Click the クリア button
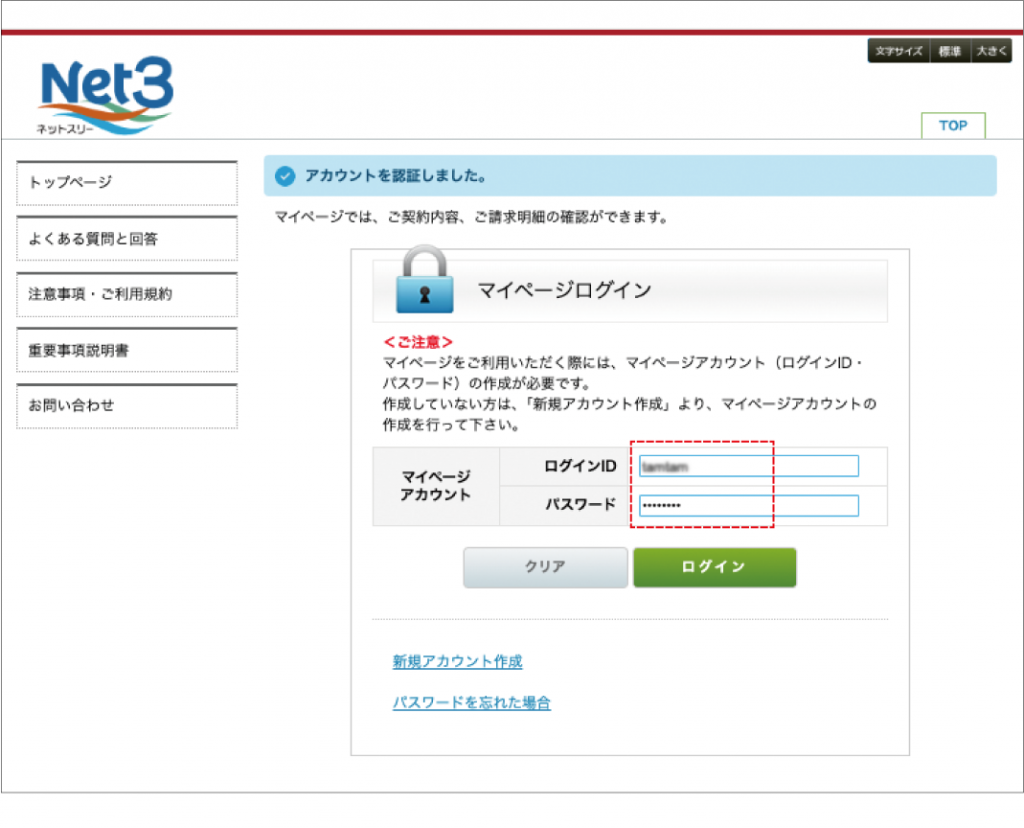Image resolution: width=1024 pixels, height=828 pixels. tap(545, 567)
